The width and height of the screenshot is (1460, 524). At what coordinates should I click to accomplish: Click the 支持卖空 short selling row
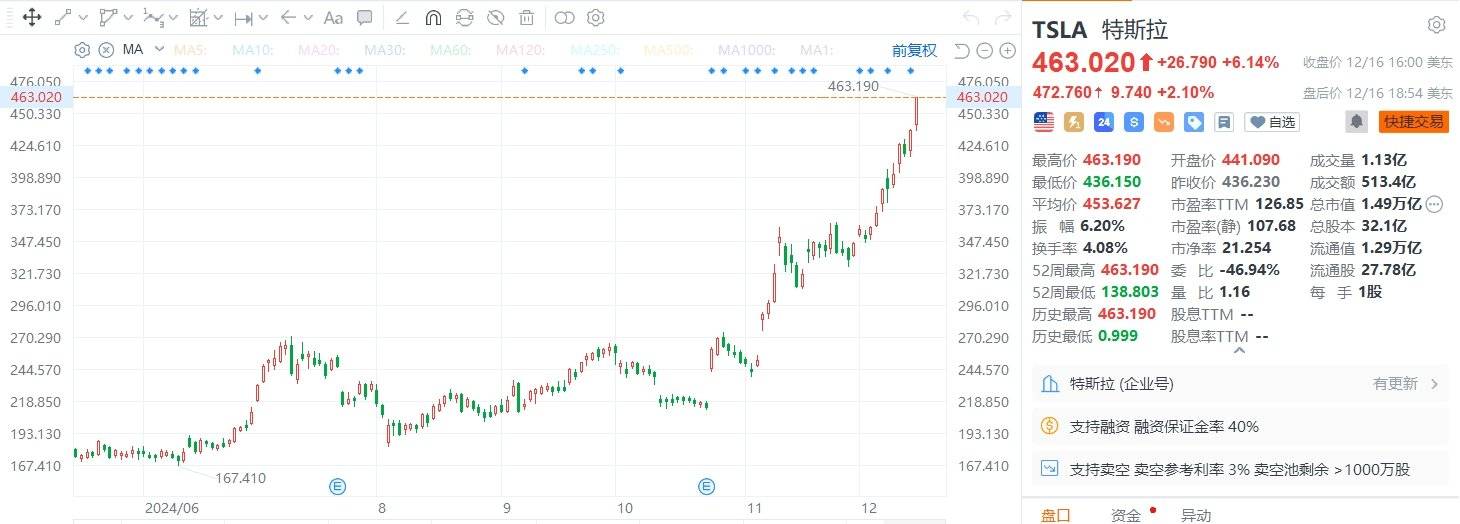tap(1240, 469)
